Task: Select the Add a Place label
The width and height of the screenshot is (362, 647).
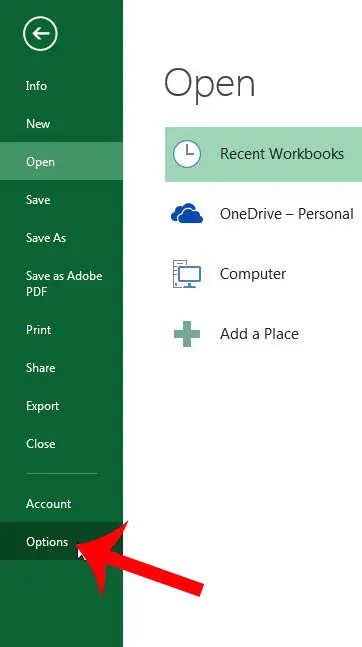Action: [x=259, y=333]
